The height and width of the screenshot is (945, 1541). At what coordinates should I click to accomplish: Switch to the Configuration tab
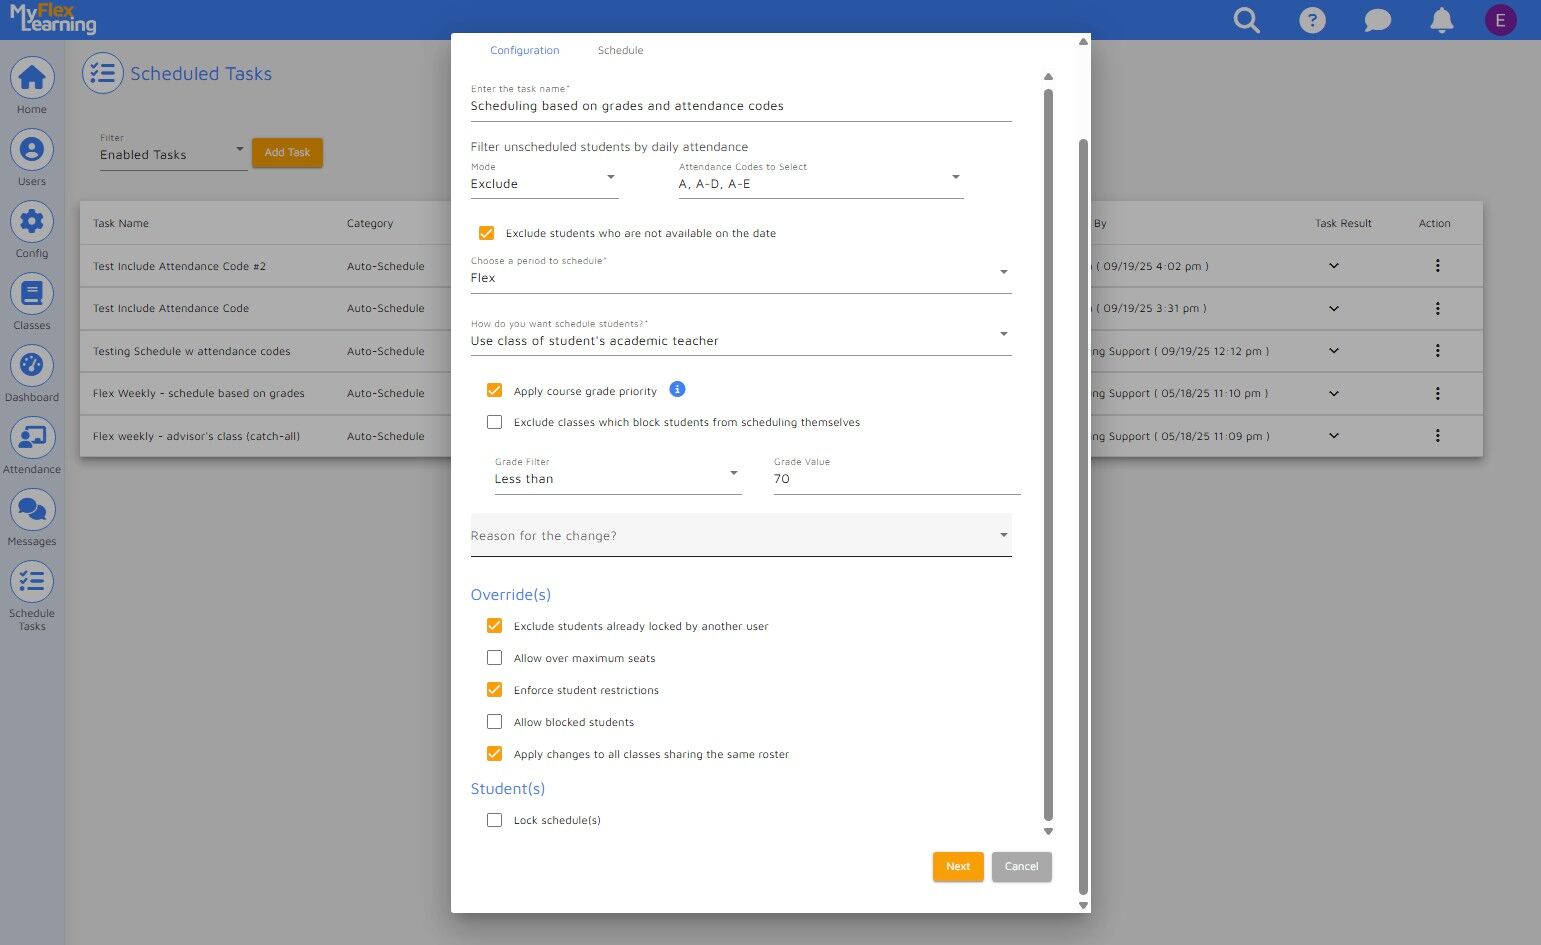(x=525, y=50)
